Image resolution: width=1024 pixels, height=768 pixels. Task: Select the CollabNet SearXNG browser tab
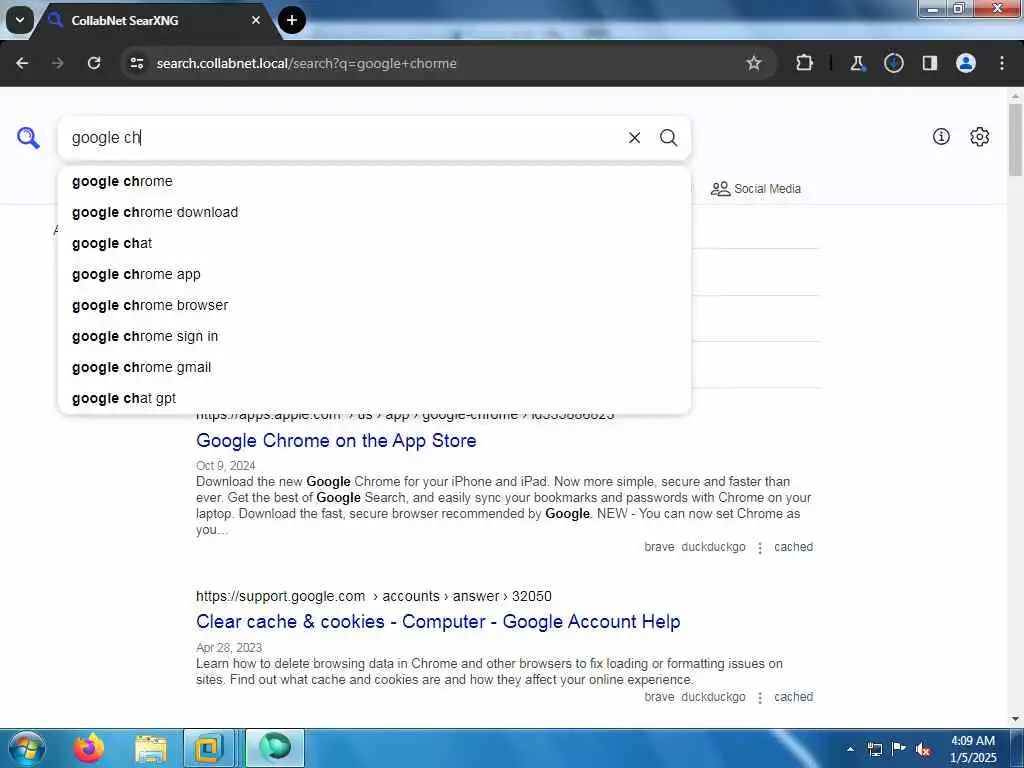click(x=150, y=20)
